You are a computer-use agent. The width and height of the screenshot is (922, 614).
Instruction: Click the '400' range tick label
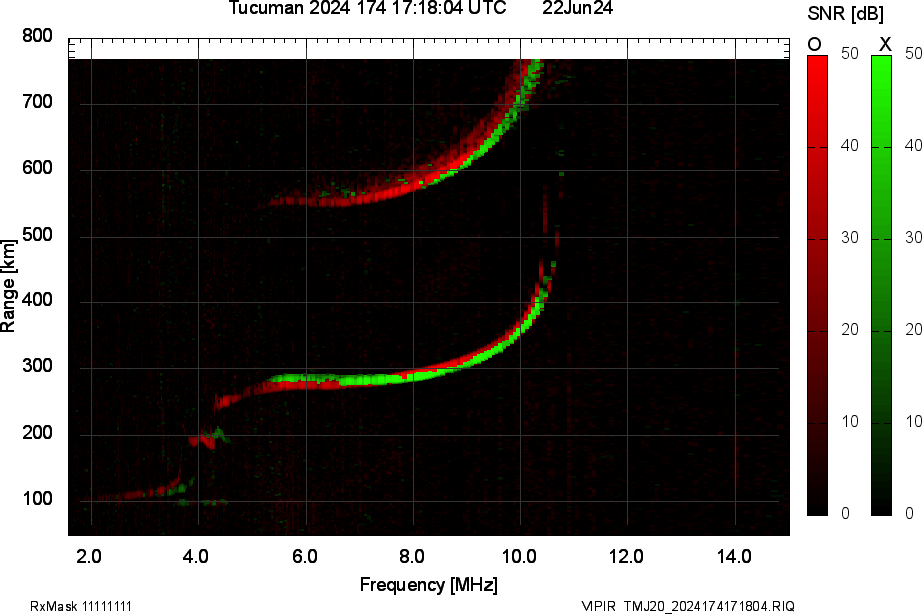point(38,300)
